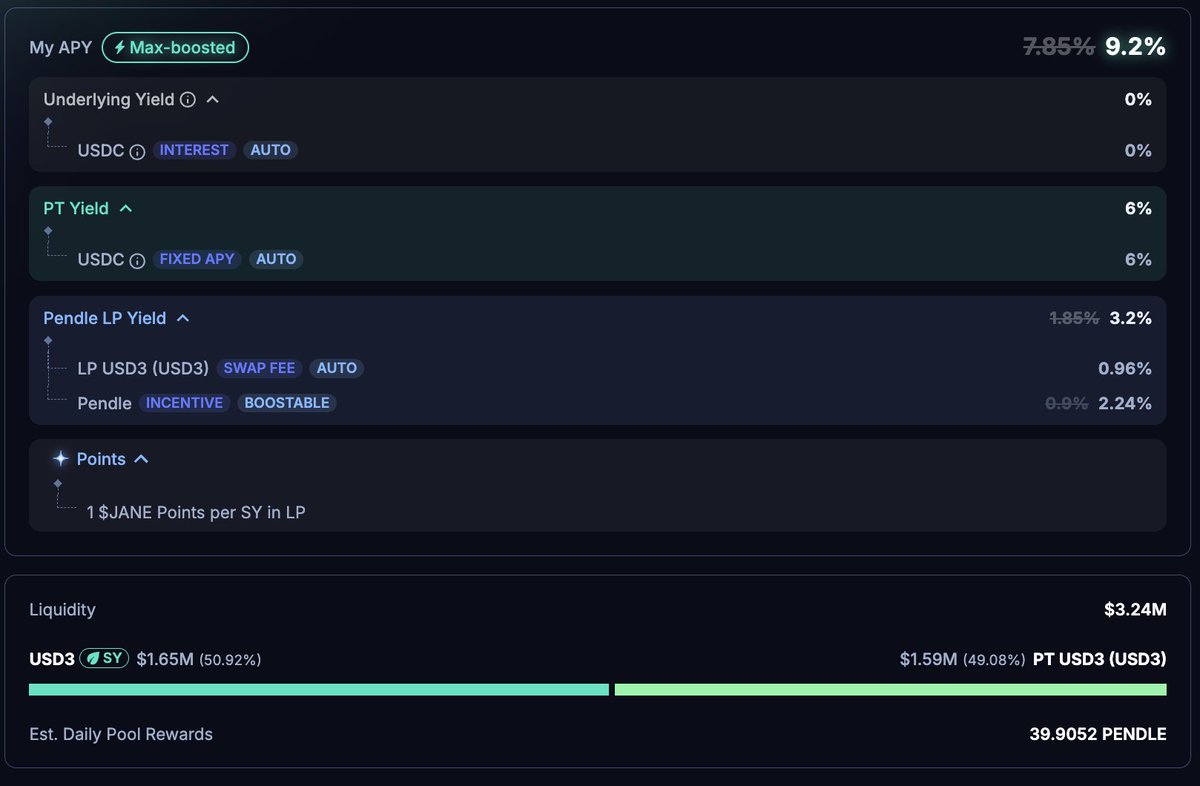Image resolution: width=1200 pixels, height=786 pixels.
Task: Click the SWAP FEE tag
Action: click(x=259, y=368)
